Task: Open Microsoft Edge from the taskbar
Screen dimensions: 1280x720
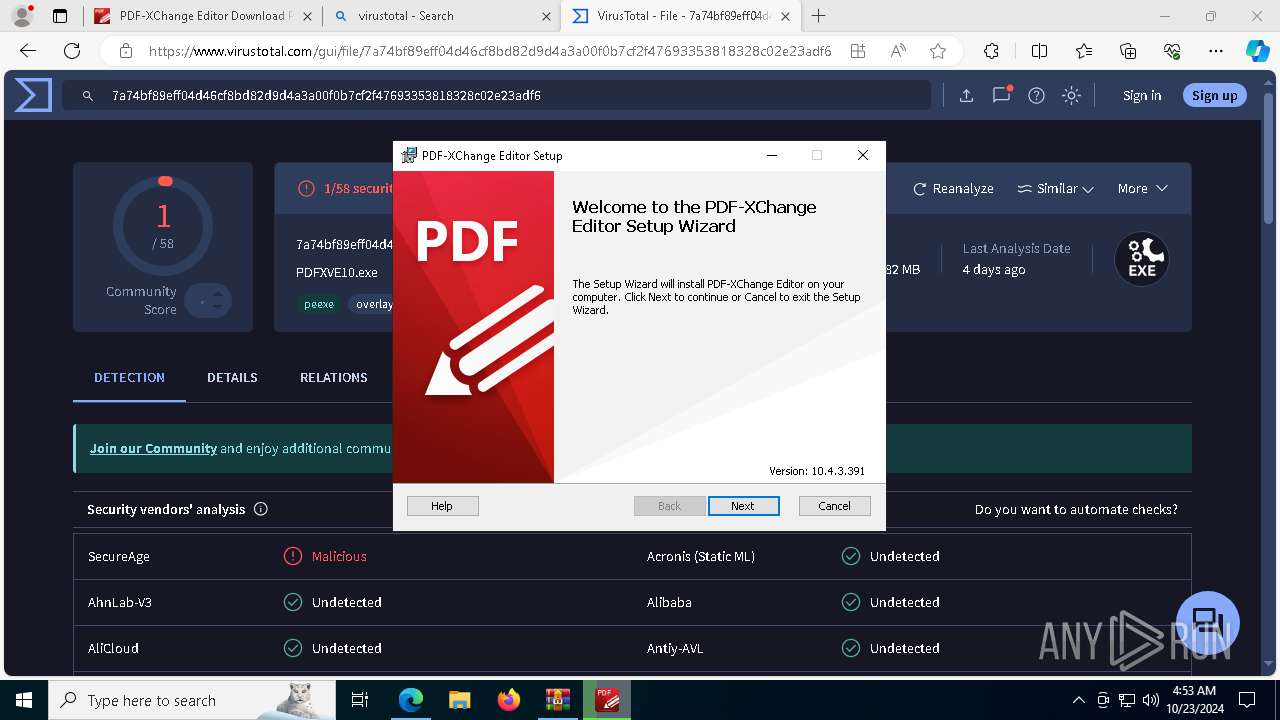Action: tap(410, 700)
